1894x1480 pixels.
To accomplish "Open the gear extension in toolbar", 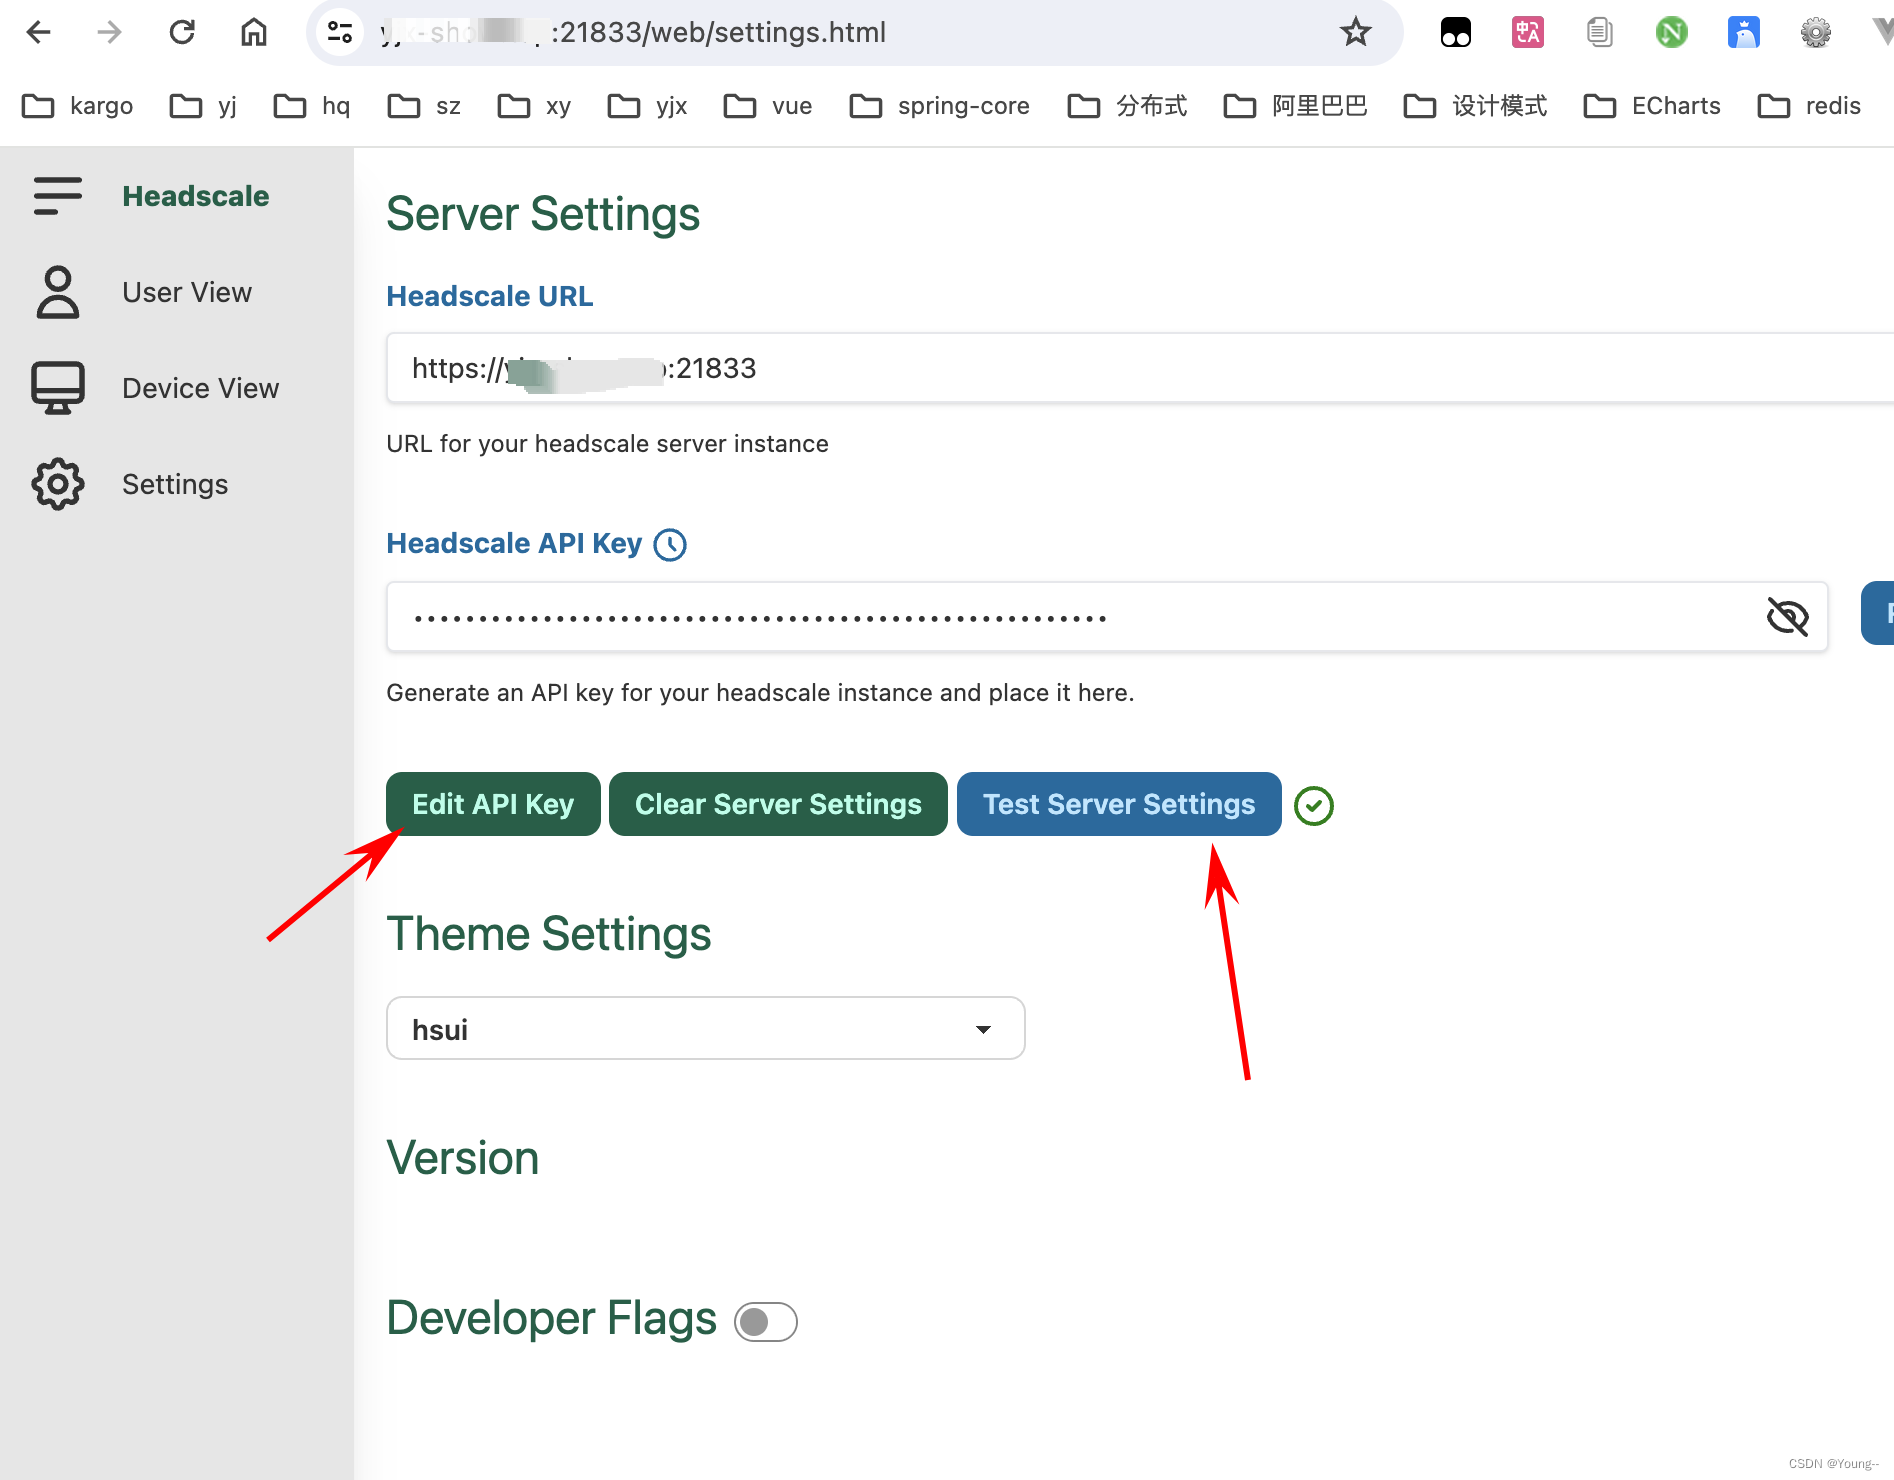I will [1816, 33].
